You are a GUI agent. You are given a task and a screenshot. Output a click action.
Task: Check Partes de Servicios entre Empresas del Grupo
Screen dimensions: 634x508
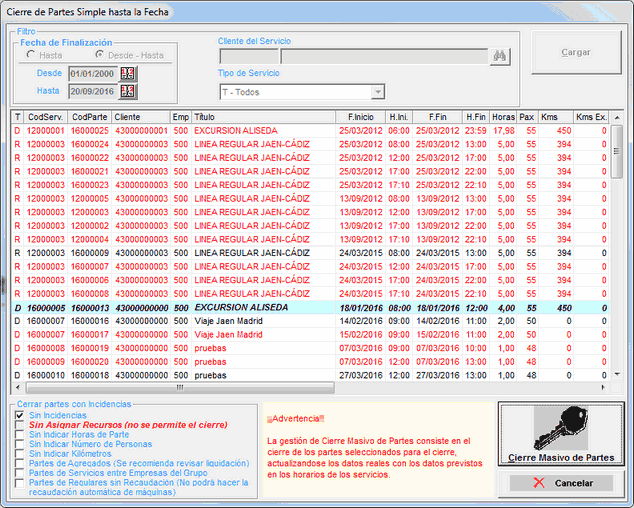[x=19, y=473]
